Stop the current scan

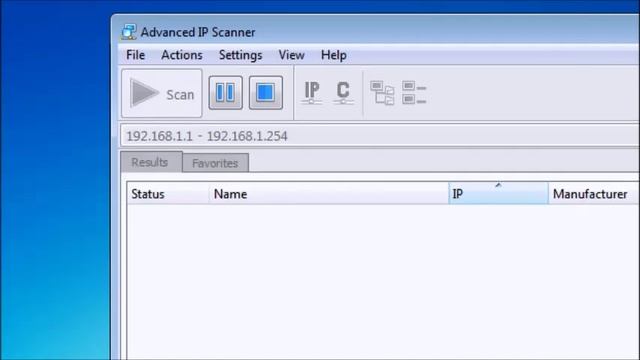[266, 93]
